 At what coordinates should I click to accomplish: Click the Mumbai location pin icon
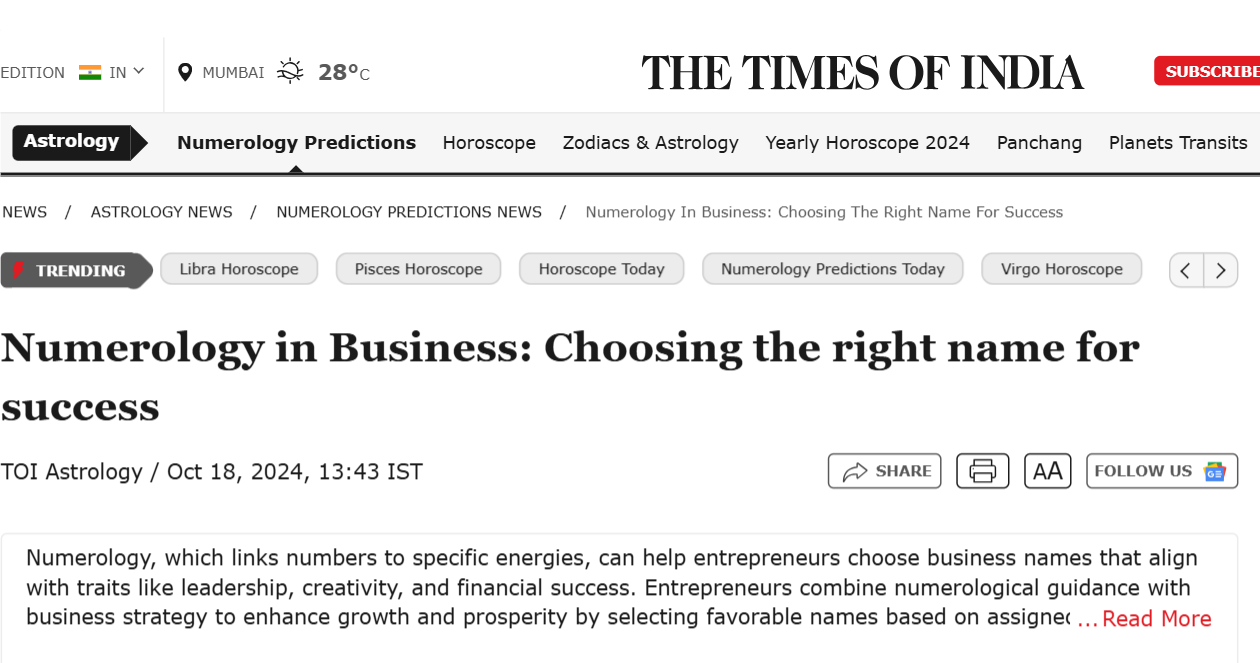[185, 71]
